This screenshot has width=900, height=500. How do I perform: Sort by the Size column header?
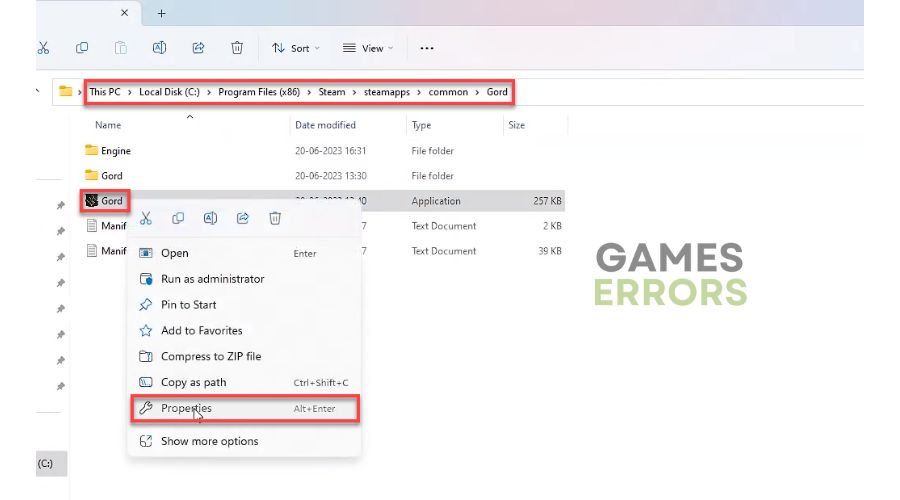(x=517, y=125)
